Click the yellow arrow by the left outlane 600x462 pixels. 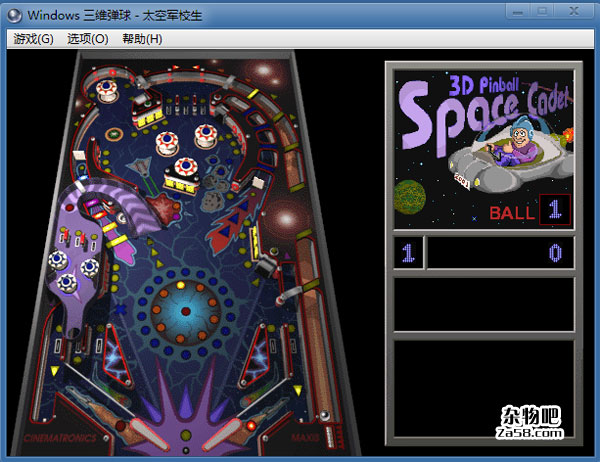coord(55,371)
